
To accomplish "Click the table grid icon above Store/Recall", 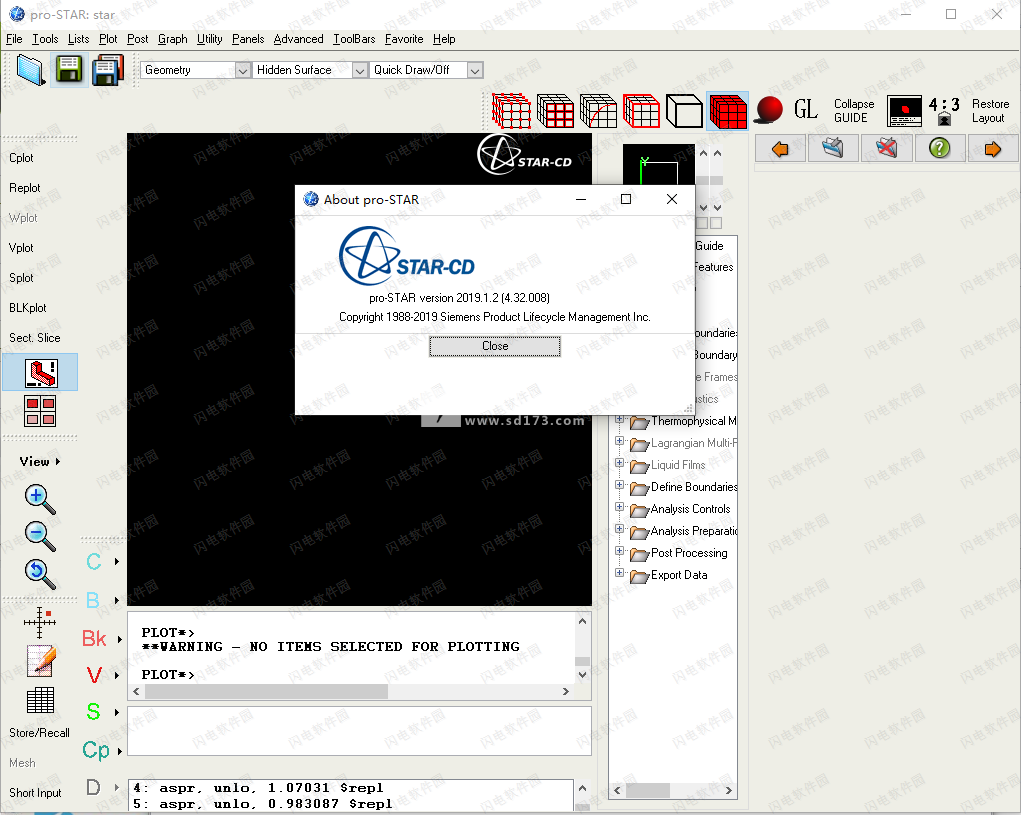I will click(x=40, y=700).
